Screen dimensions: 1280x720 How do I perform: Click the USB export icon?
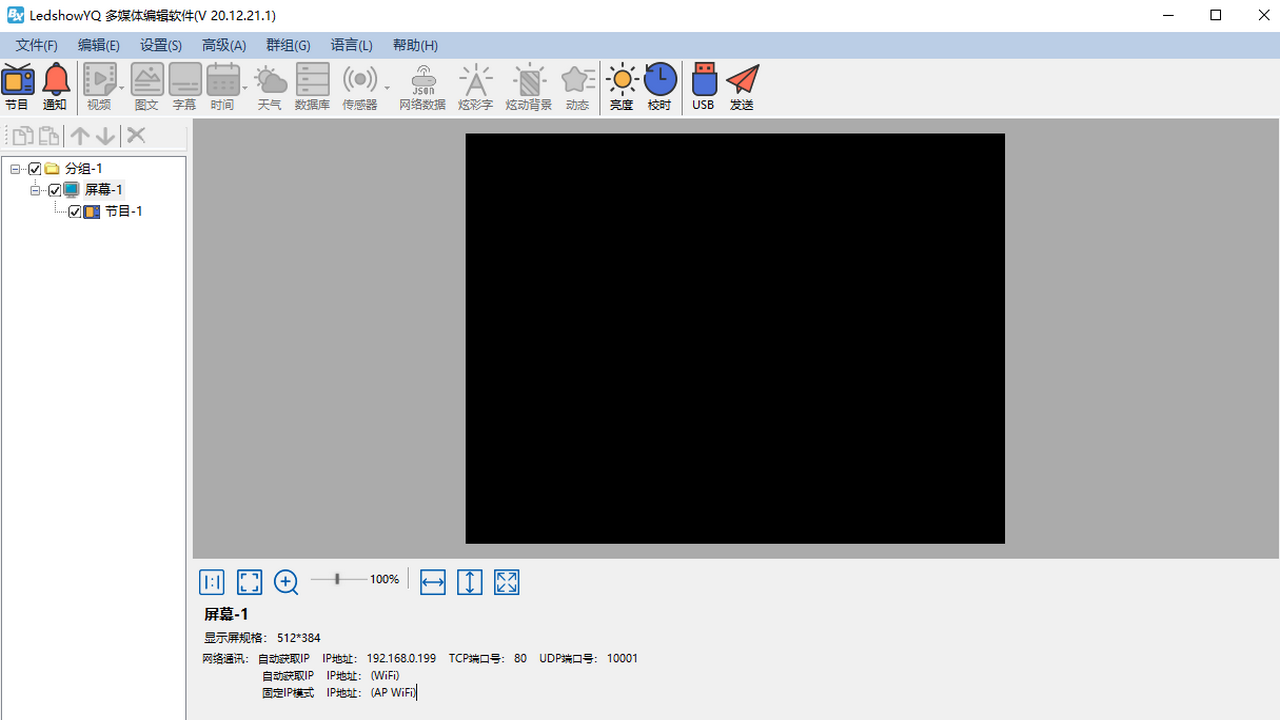point(703,86)
